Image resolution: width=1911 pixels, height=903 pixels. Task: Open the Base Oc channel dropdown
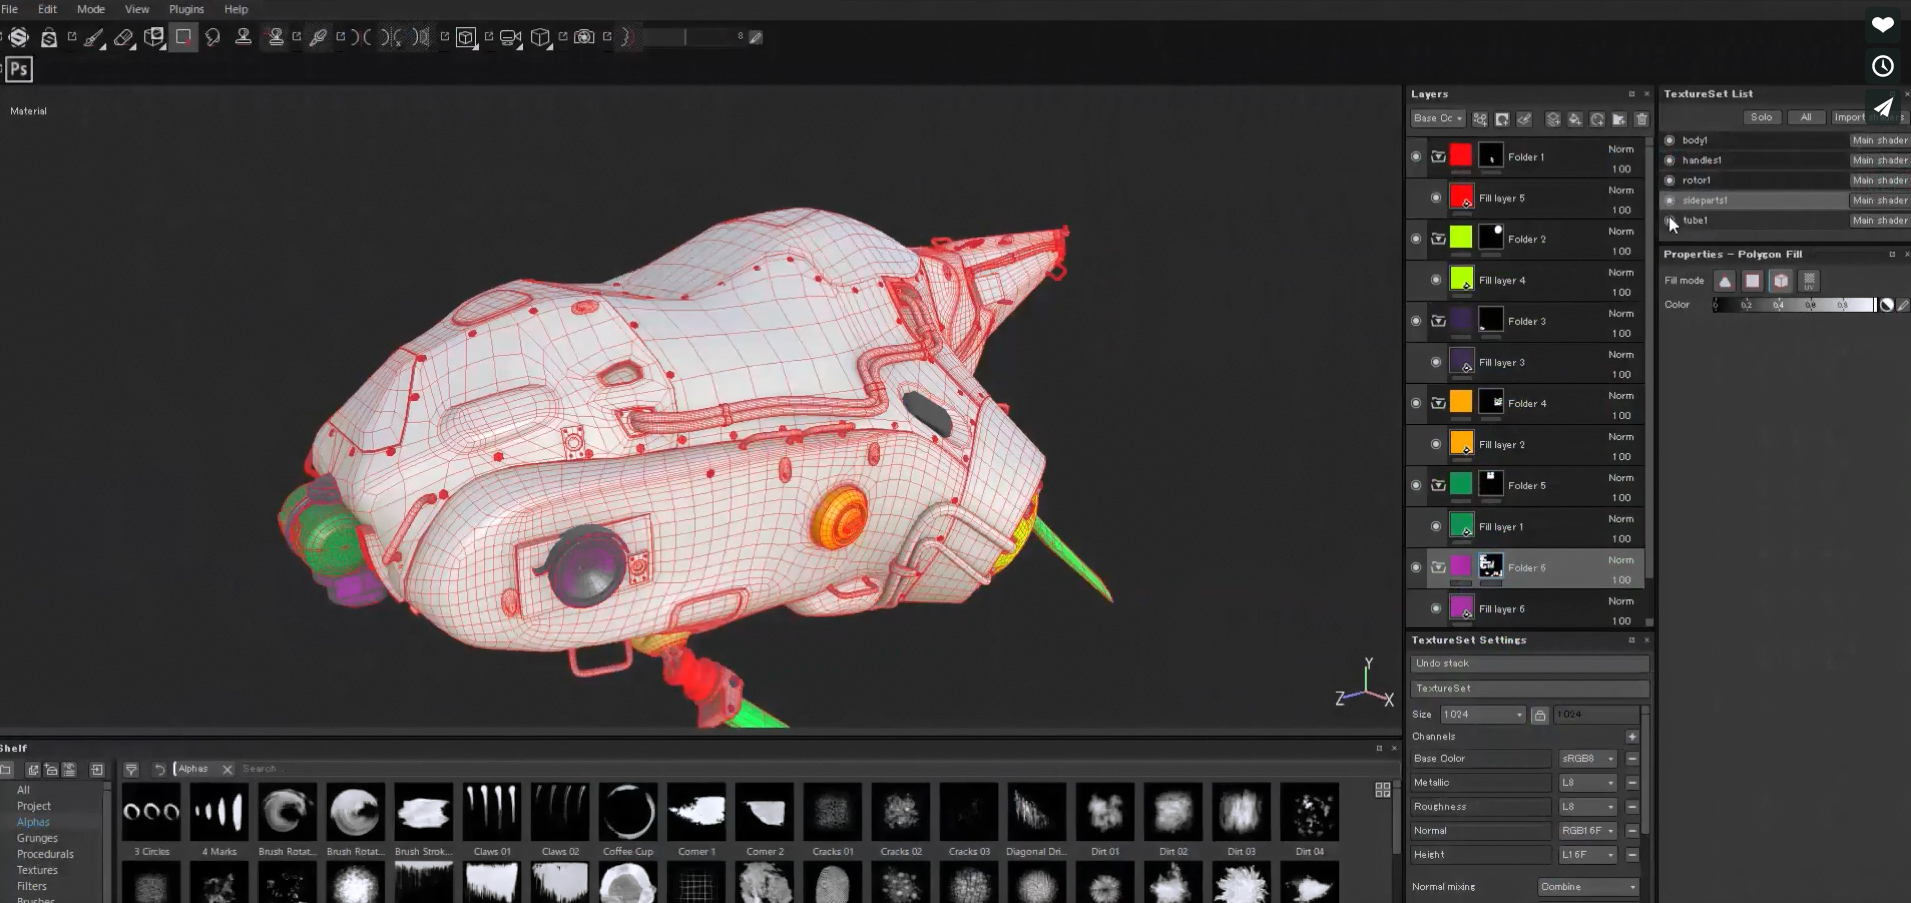click(1437, 118)
